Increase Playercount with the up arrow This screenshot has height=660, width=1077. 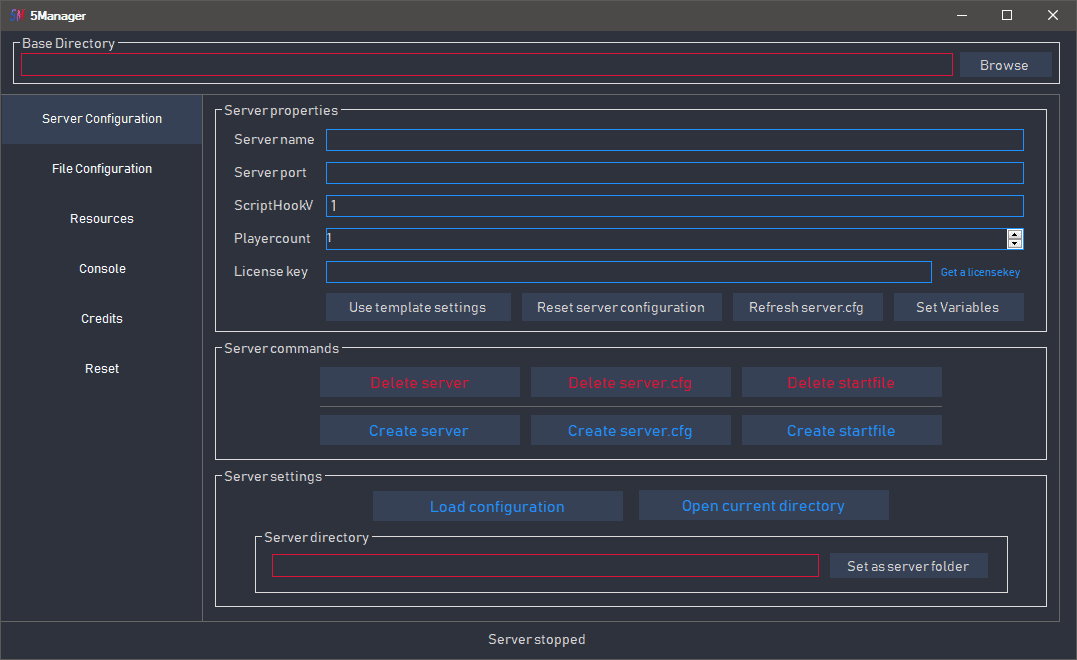click(1015, 234)
